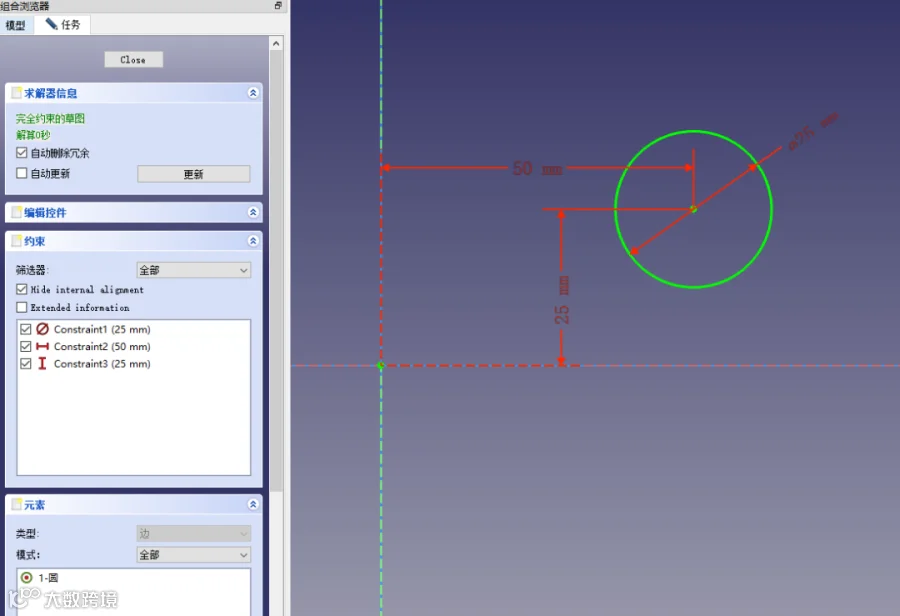Viewport: 900px width, 616px height.
Task: Click the 50 mm dimension label
Action: tap(537, 168)
